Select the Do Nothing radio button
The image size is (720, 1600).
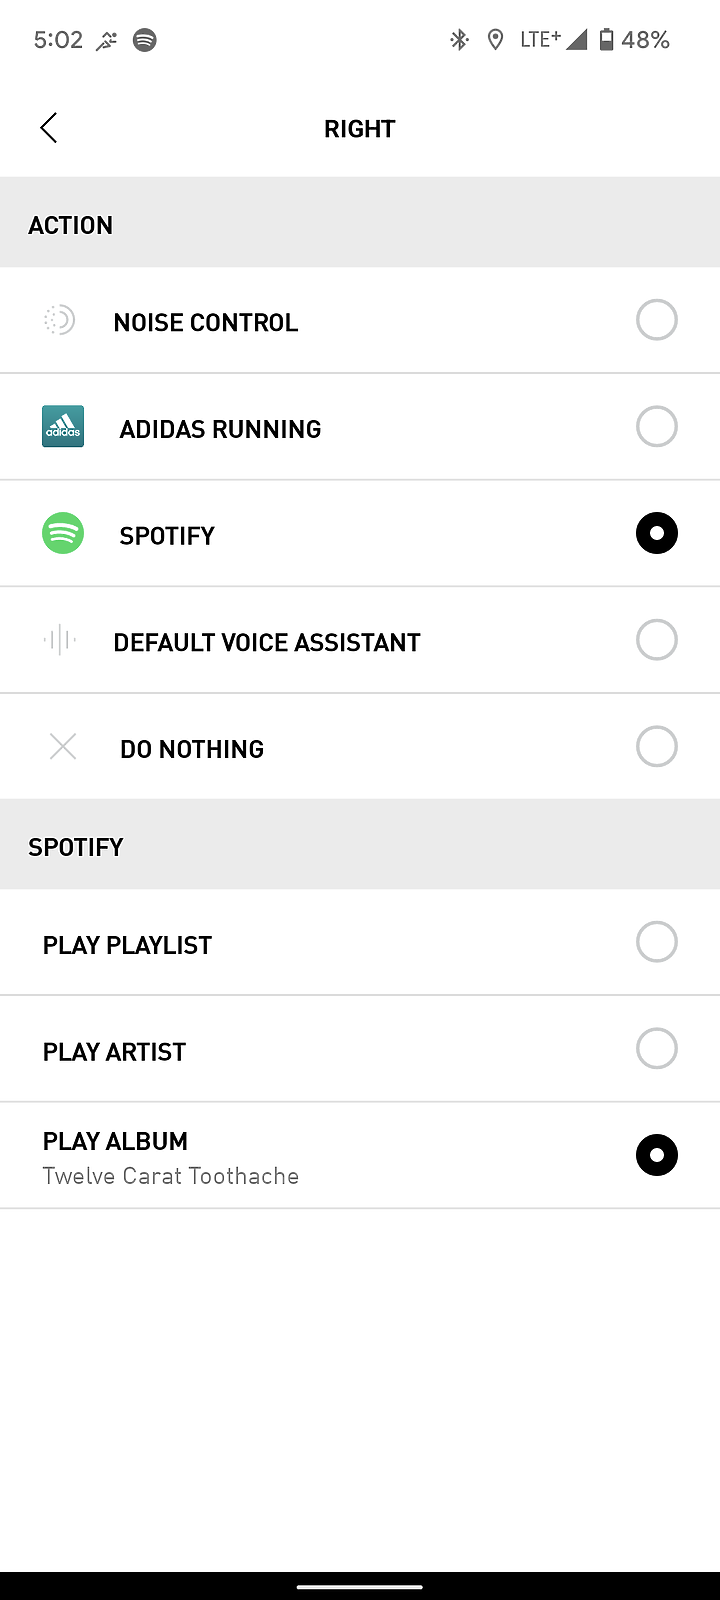pos(657,746)
